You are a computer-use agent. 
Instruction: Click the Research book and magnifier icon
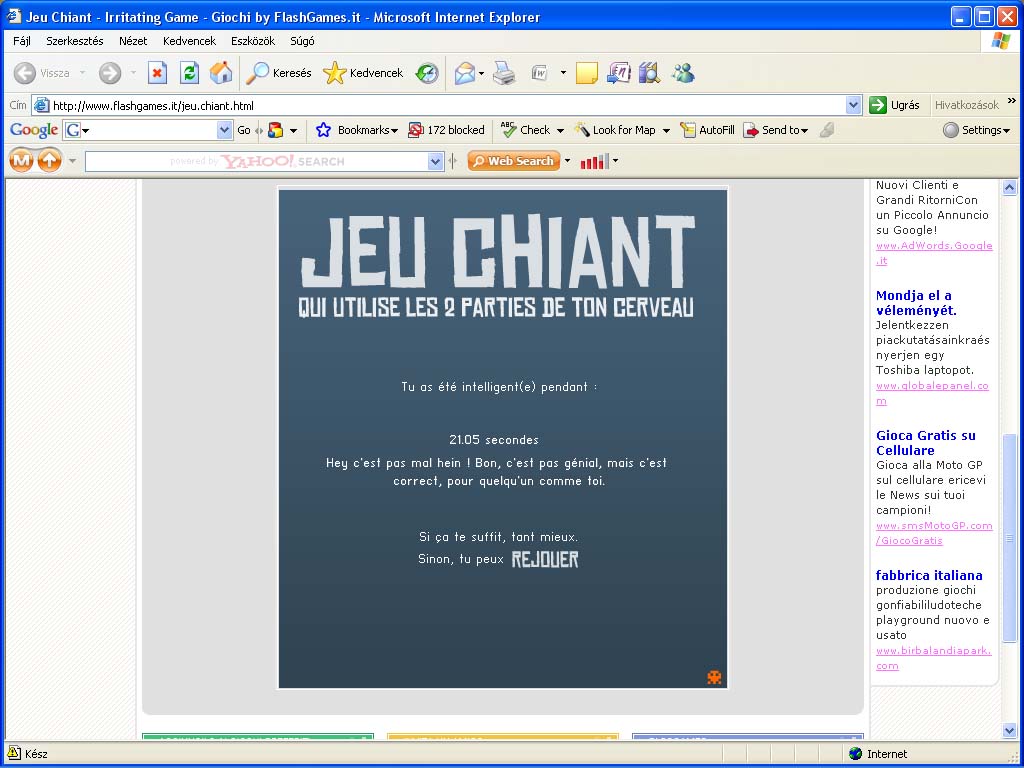tap(649, 73)
